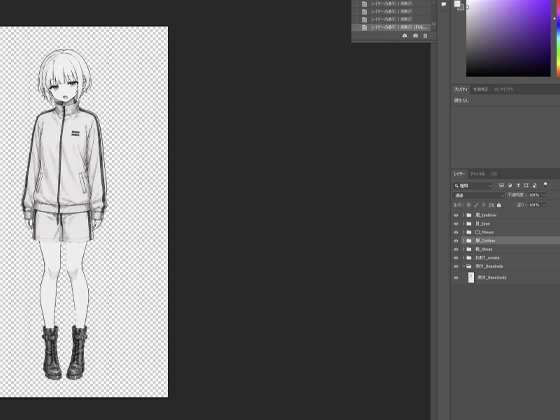Image resolution: width=560 pixels, height=420 pixels.
Task: Switch to the 色調補正 (Adjustments) tab
Action: point(481,89)
